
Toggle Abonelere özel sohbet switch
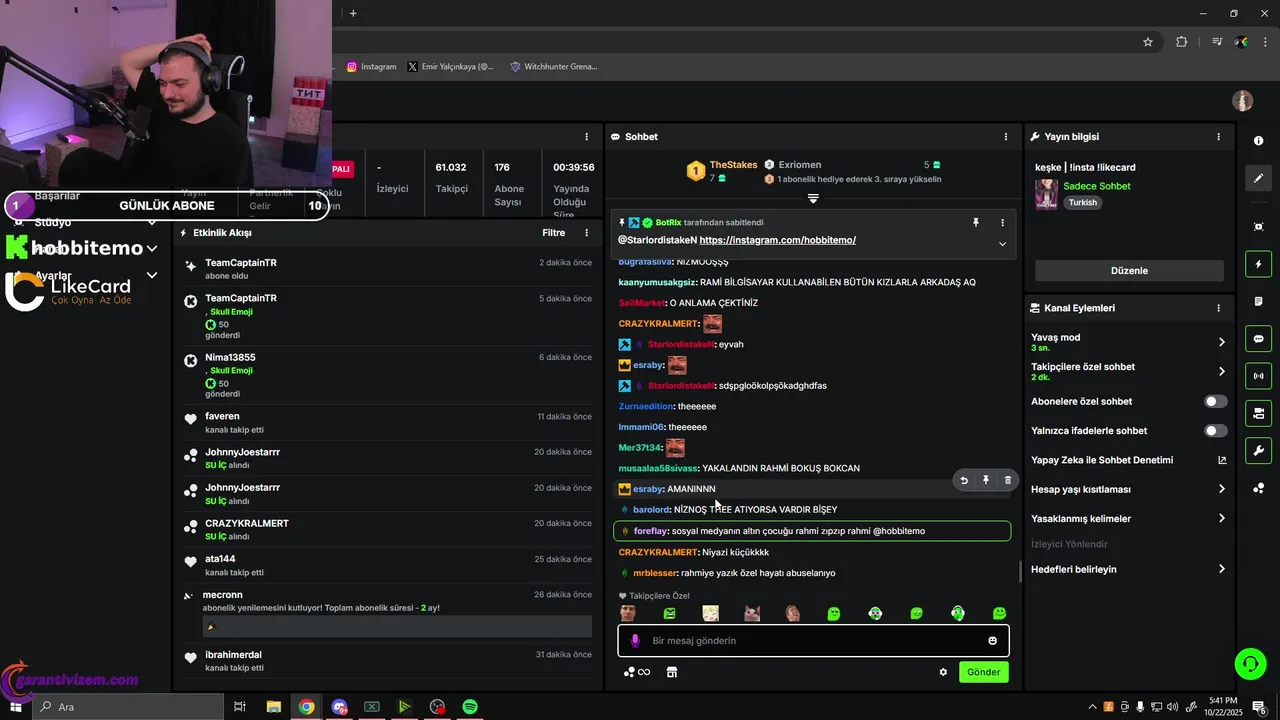pos(1216,401)
